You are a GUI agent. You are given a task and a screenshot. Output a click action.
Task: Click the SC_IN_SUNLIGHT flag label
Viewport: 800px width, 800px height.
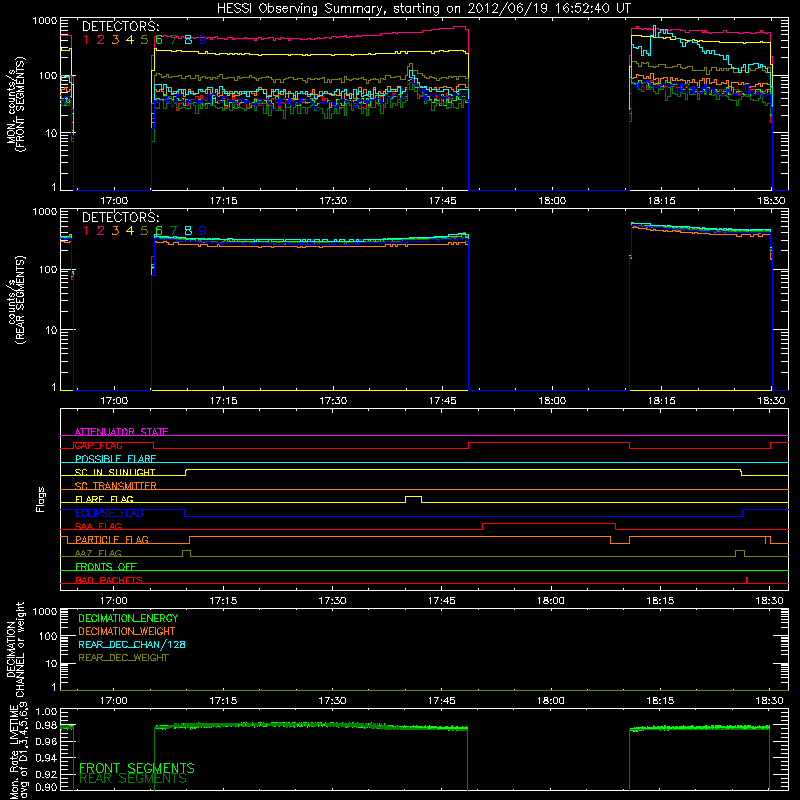[x=115, y=472]
